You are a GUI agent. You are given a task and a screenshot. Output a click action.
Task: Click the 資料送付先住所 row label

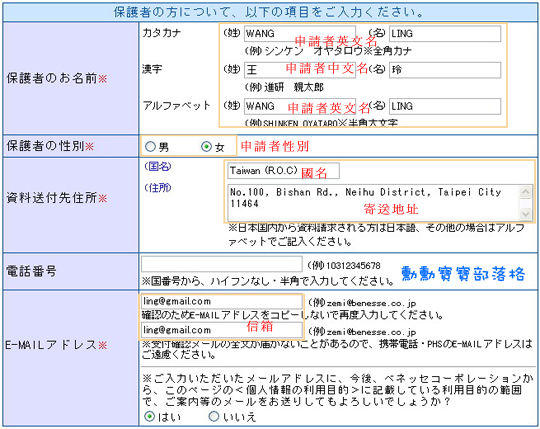(57, 198)
